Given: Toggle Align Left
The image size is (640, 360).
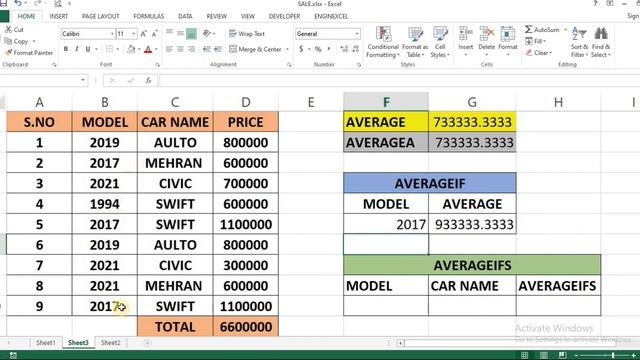Looking at the screenshot, I should coord(169,49).
